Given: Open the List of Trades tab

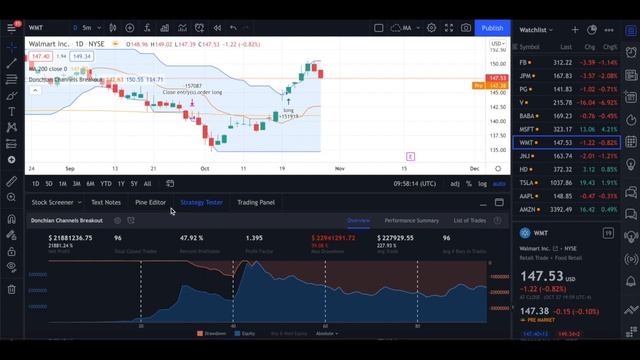Looking at the screenshot, I should coord(470,220).
